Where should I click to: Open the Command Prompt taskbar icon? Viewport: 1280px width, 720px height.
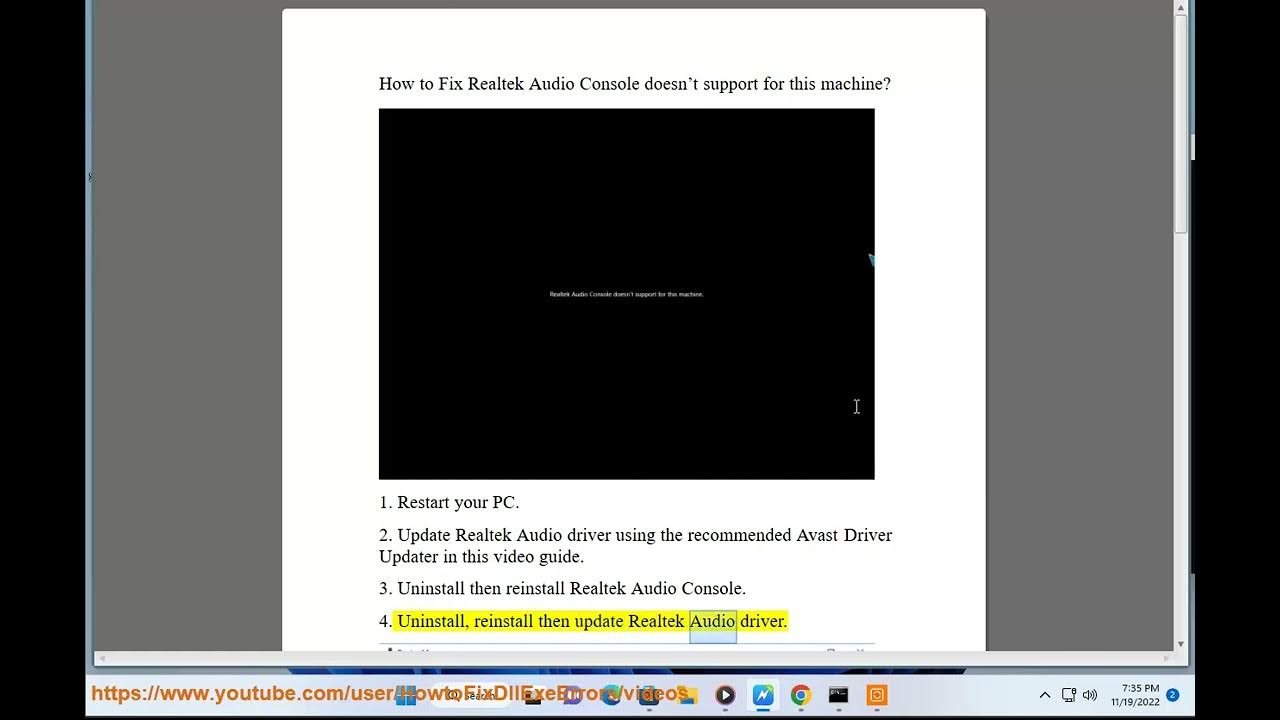[838, 695]
